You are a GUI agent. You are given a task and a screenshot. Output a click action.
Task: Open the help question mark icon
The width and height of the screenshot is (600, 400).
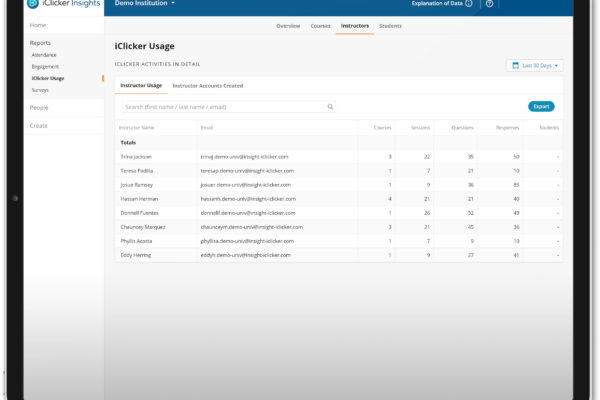pos(489,3)
